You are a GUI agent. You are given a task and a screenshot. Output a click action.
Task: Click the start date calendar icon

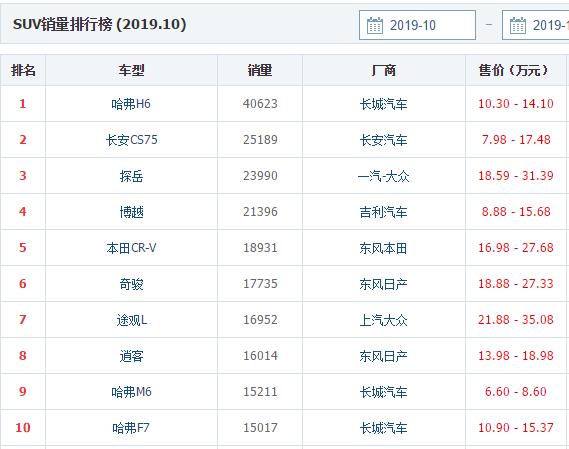(374, 25)
